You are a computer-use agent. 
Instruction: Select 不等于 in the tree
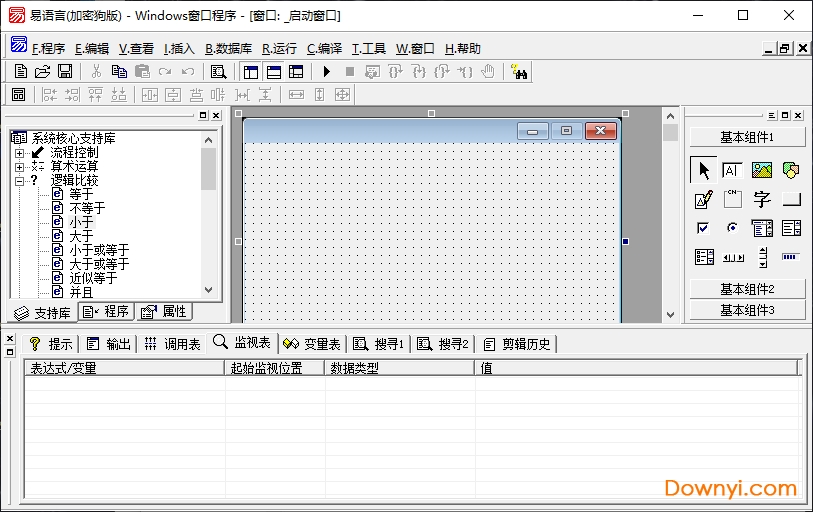87,209
